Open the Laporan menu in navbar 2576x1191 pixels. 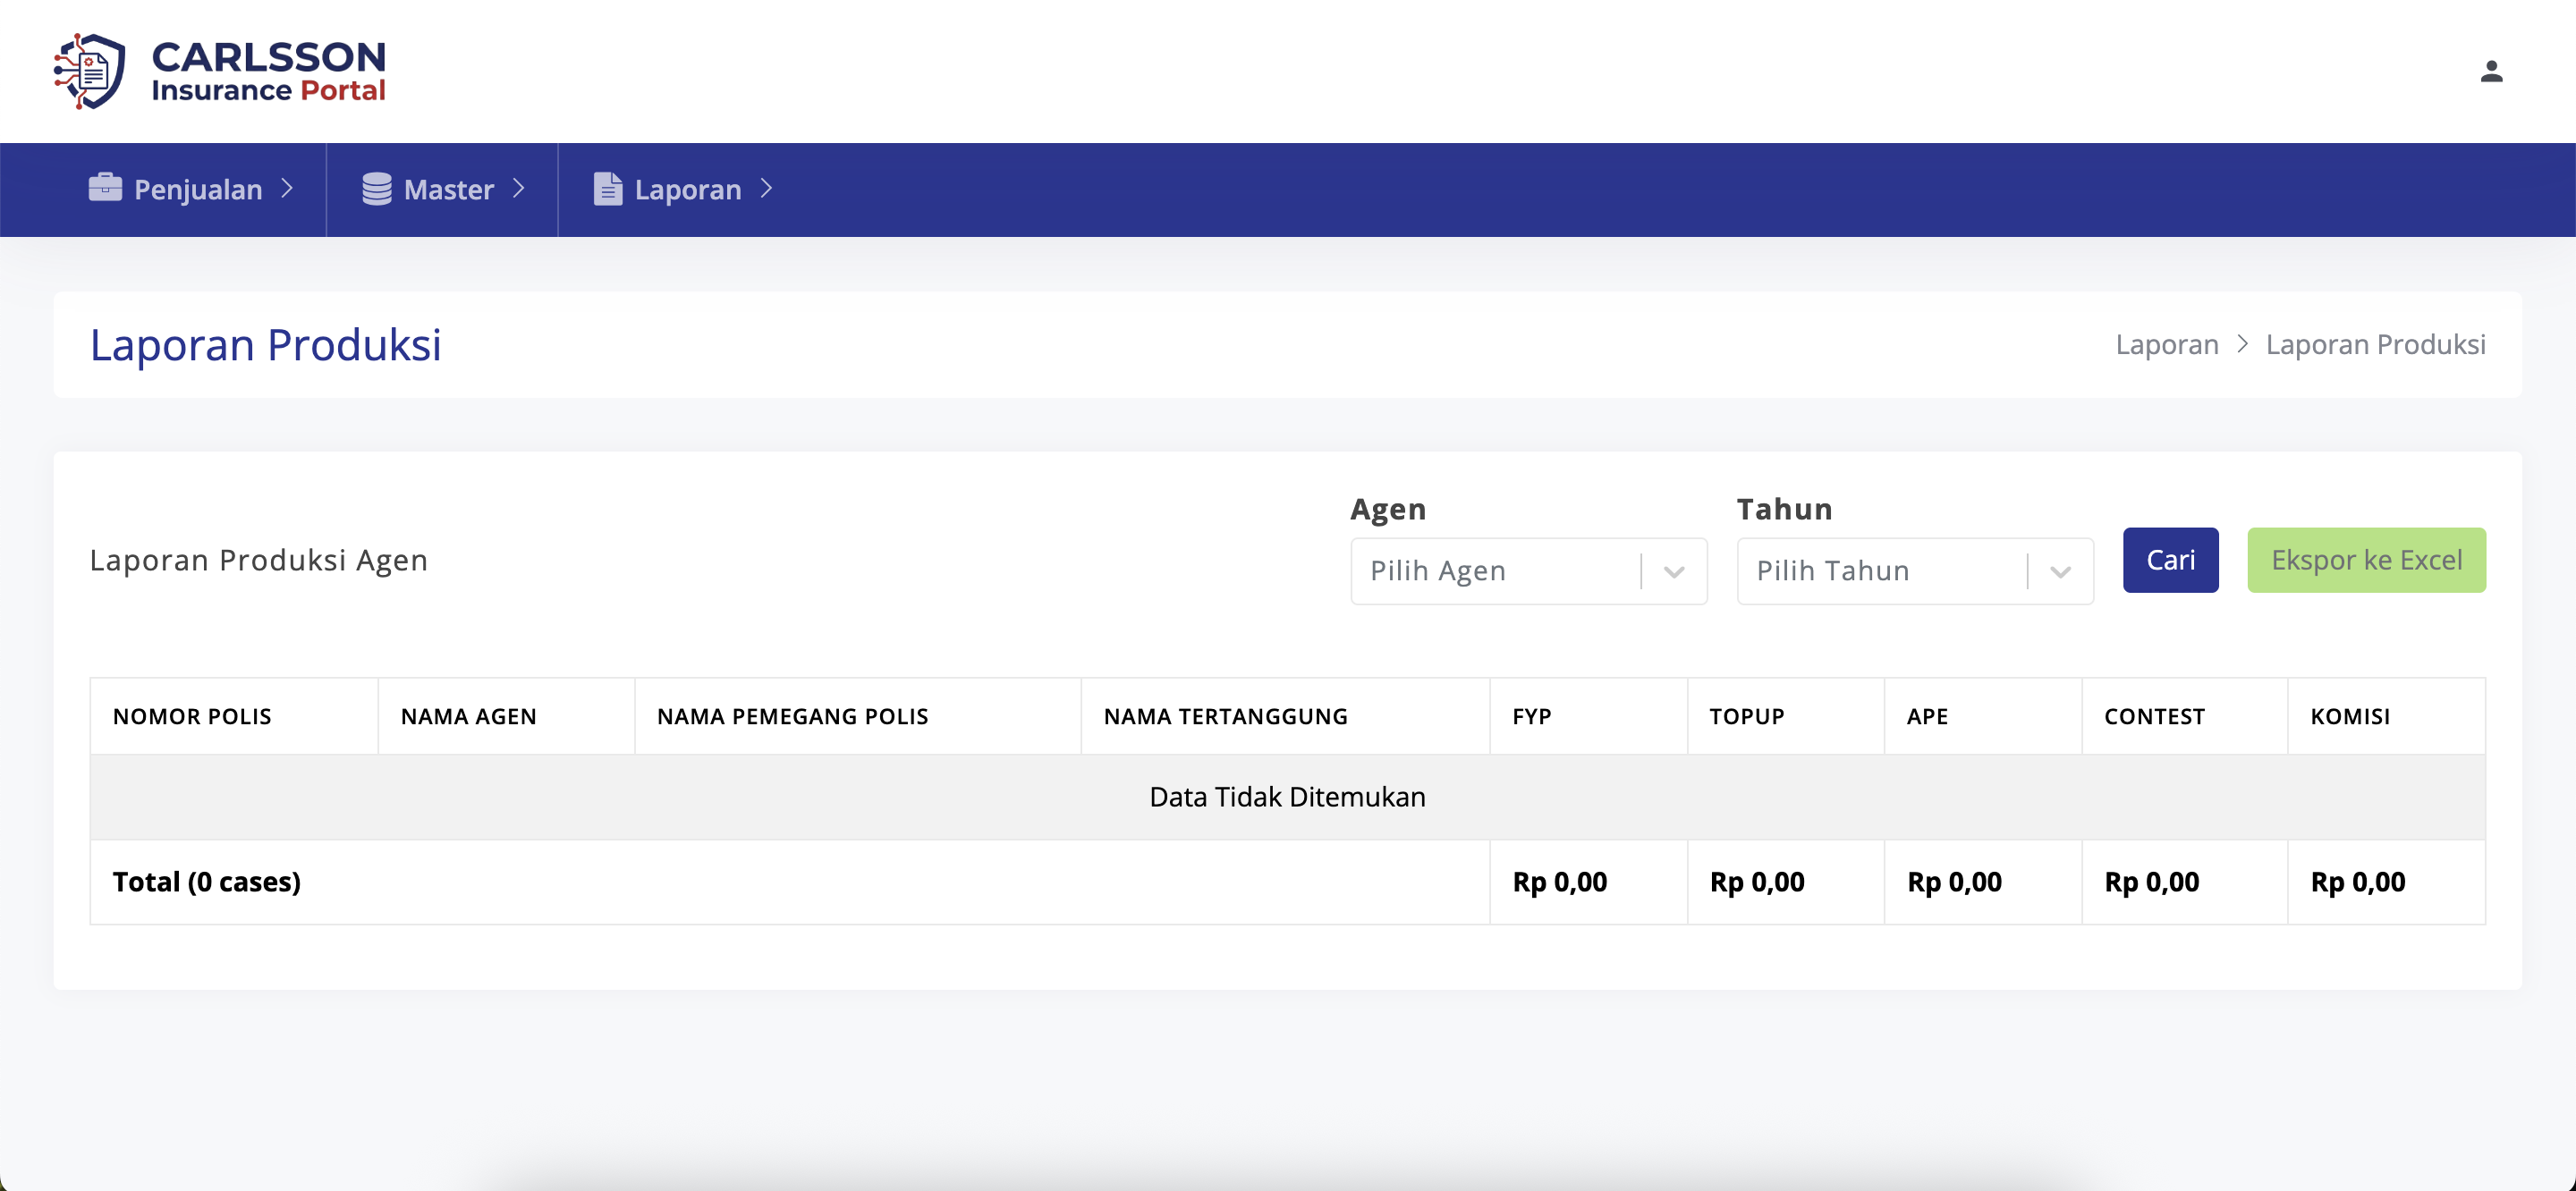click(683, 189)
